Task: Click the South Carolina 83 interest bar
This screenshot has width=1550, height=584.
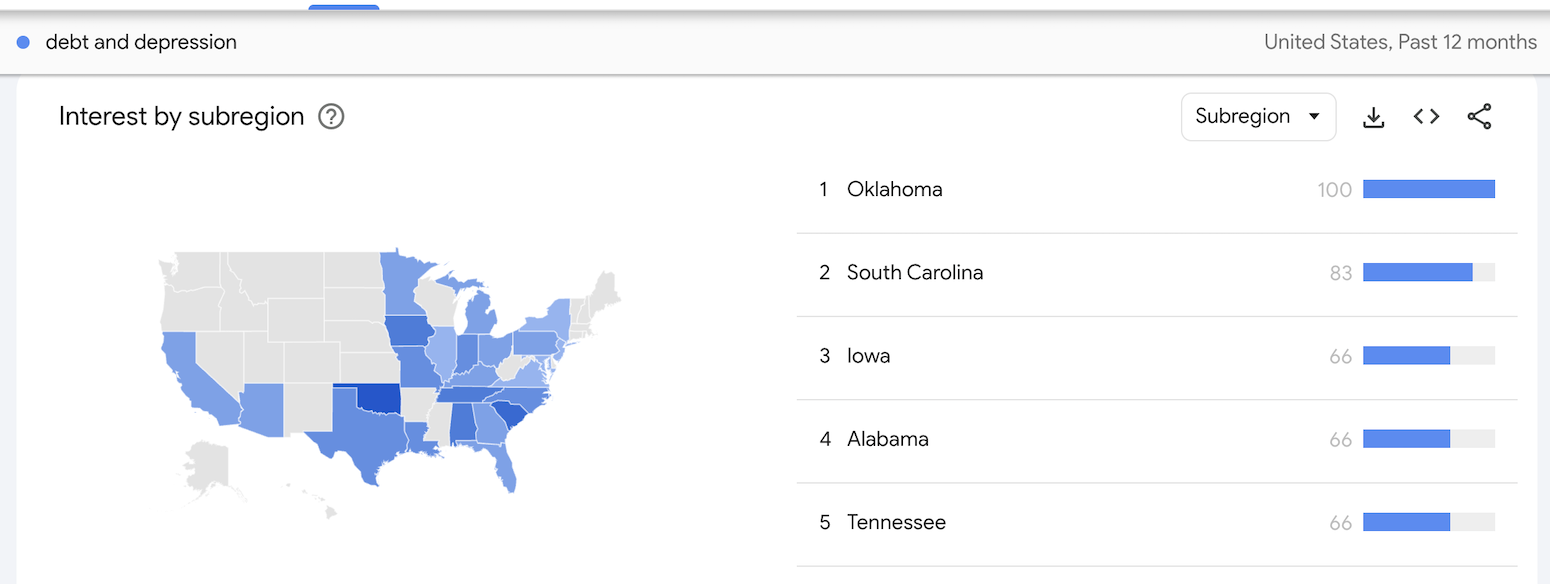Action: 1417,272
